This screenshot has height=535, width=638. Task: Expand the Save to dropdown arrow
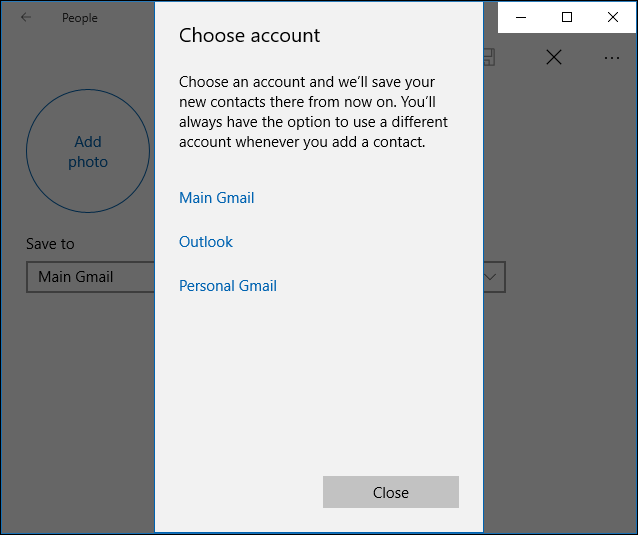(x=492, y=277)
